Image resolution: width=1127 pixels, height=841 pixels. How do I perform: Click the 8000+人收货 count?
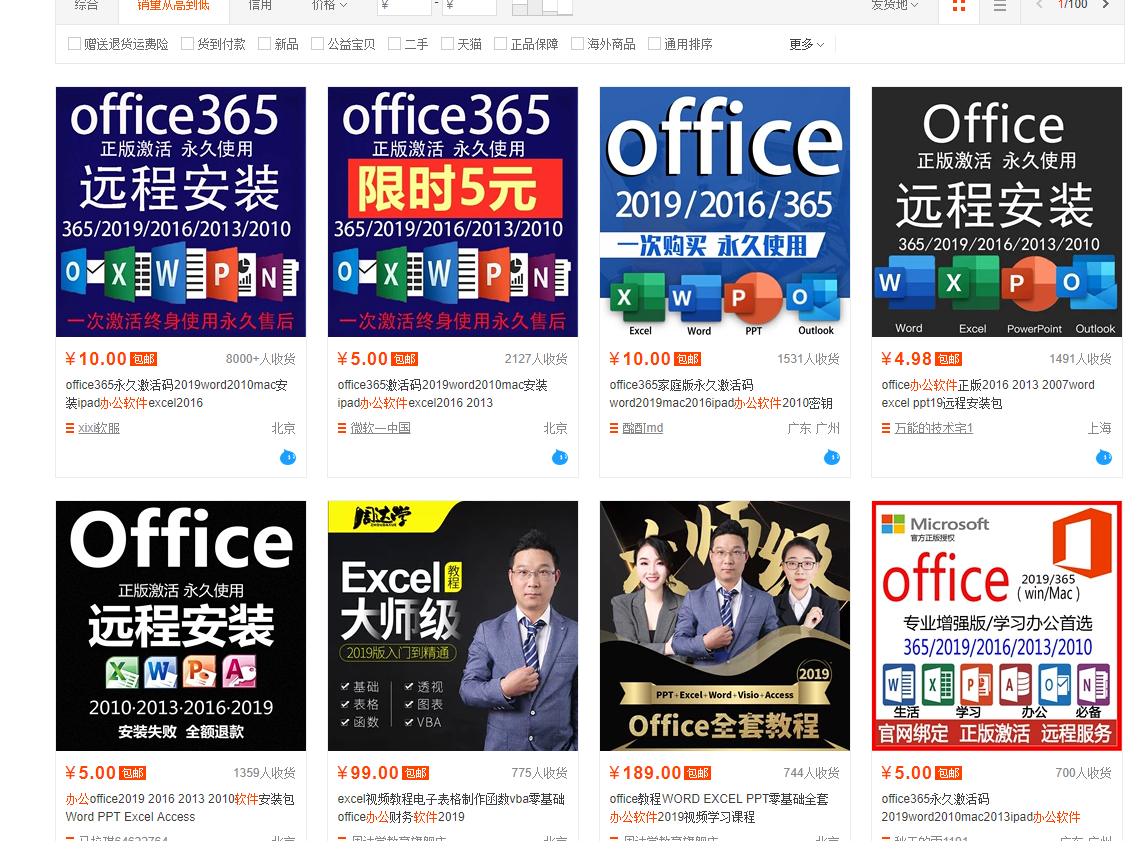click(260, 359)
